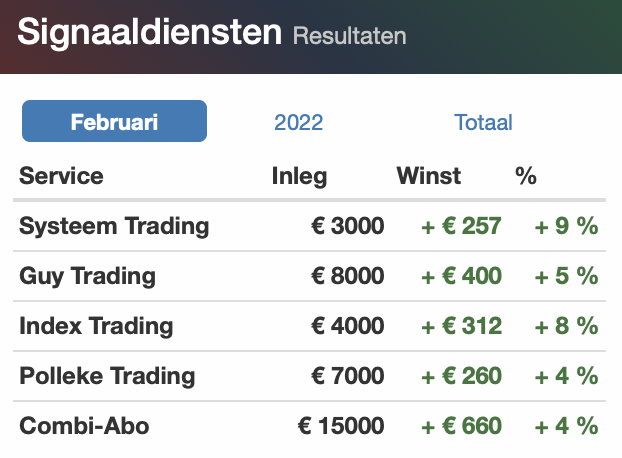Viewport: 622px width, 458px height.
Task: Click the + 8 % Index Trading percentage
Action: pos(566,326)
